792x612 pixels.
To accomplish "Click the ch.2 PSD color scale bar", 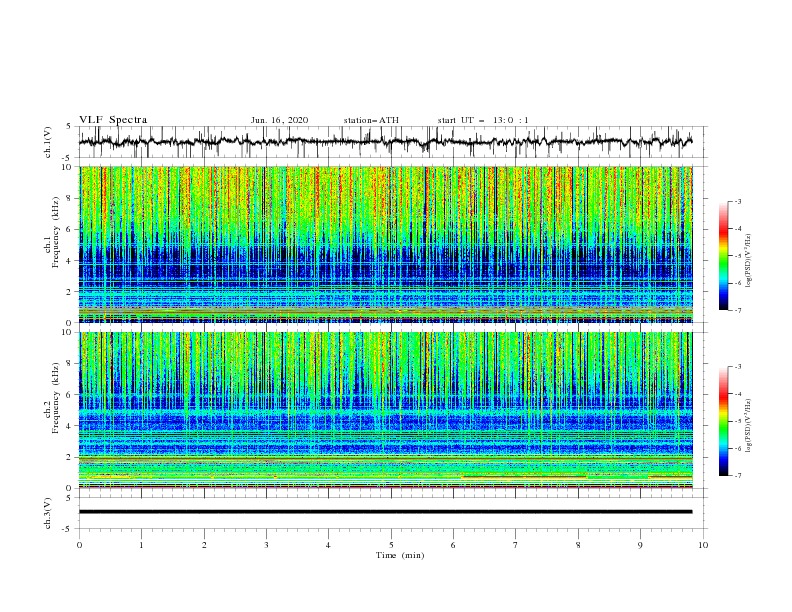I will pyautogui.click(x=723, y=421).
